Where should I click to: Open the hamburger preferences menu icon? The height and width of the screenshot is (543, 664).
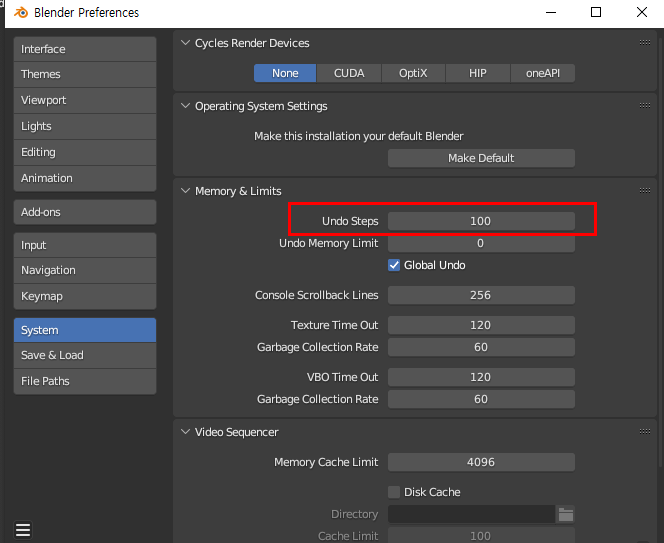pos(23,529)
